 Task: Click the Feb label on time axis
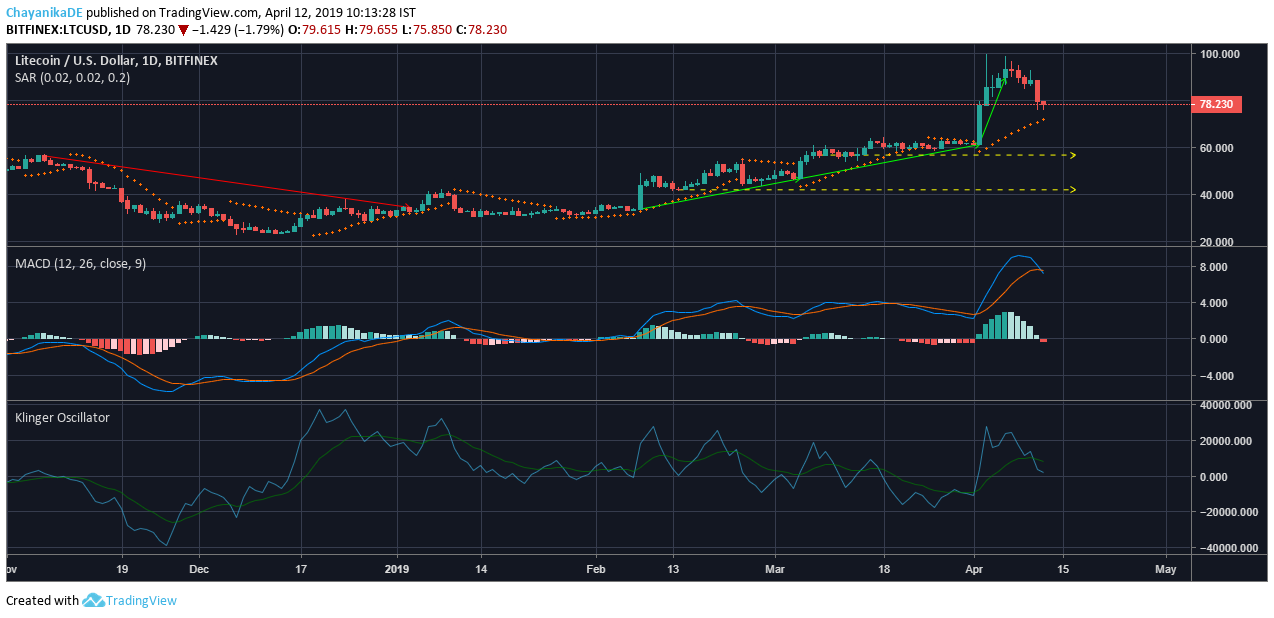click(x=596, y=569)
